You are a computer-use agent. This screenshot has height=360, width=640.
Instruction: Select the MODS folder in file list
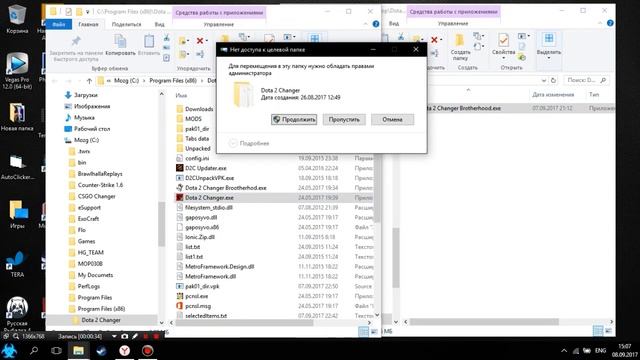click(x=193, y=119)
